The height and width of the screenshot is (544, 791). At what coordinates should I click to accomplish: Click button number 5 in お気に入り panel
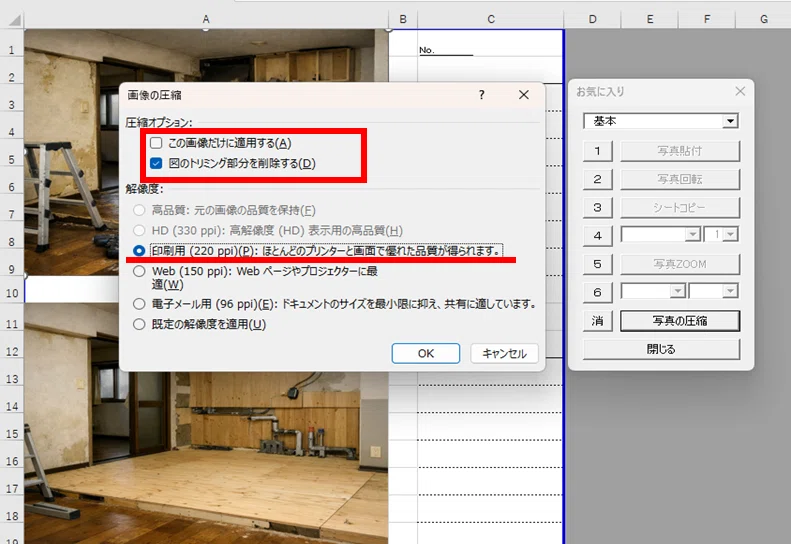[x=598, y=264]
